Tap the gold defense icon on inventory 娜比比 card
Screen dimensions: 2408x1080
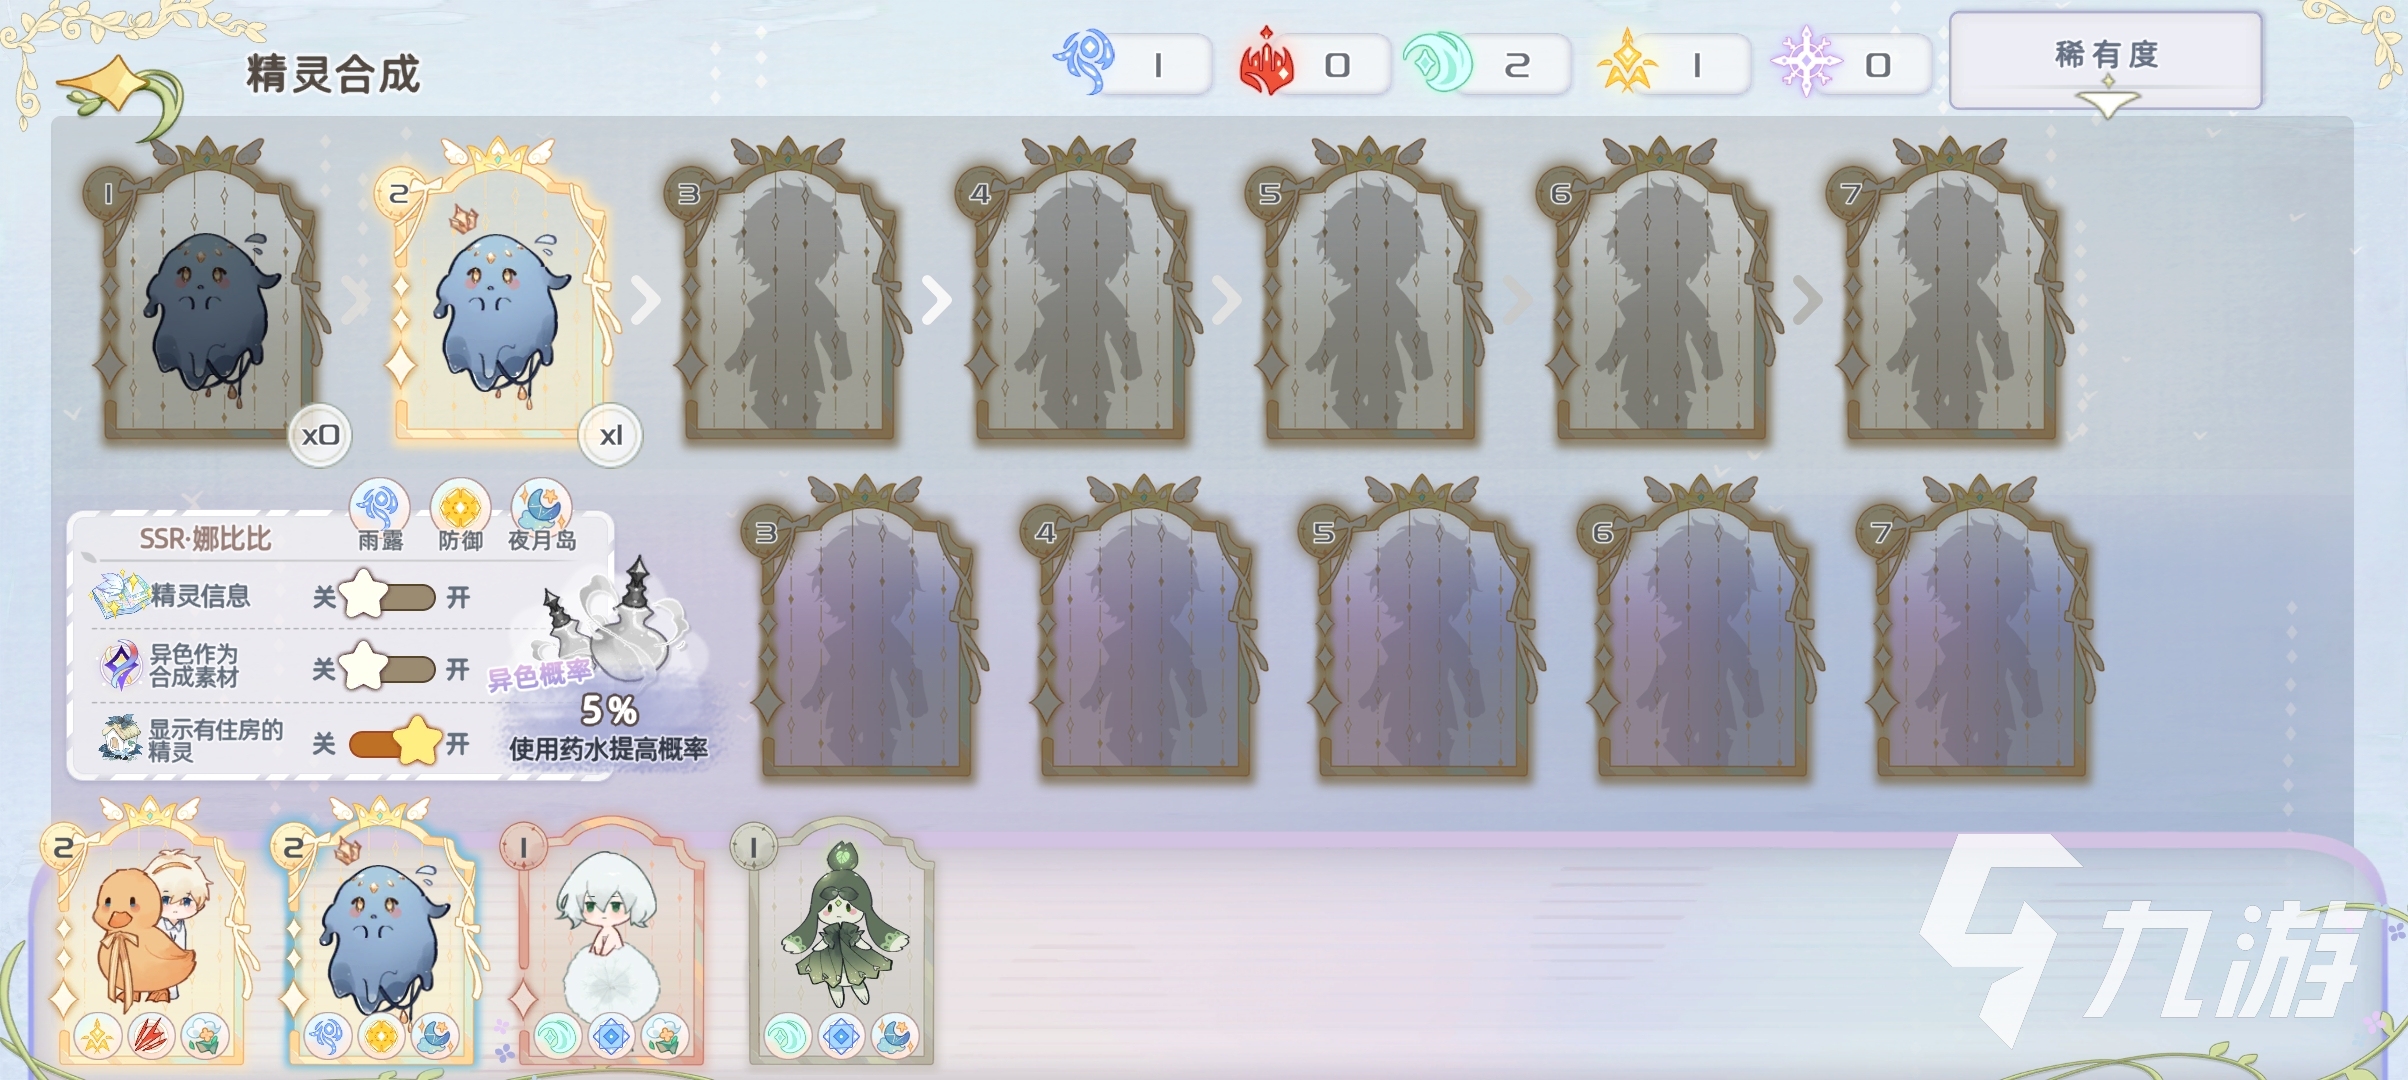(381, 1036)
